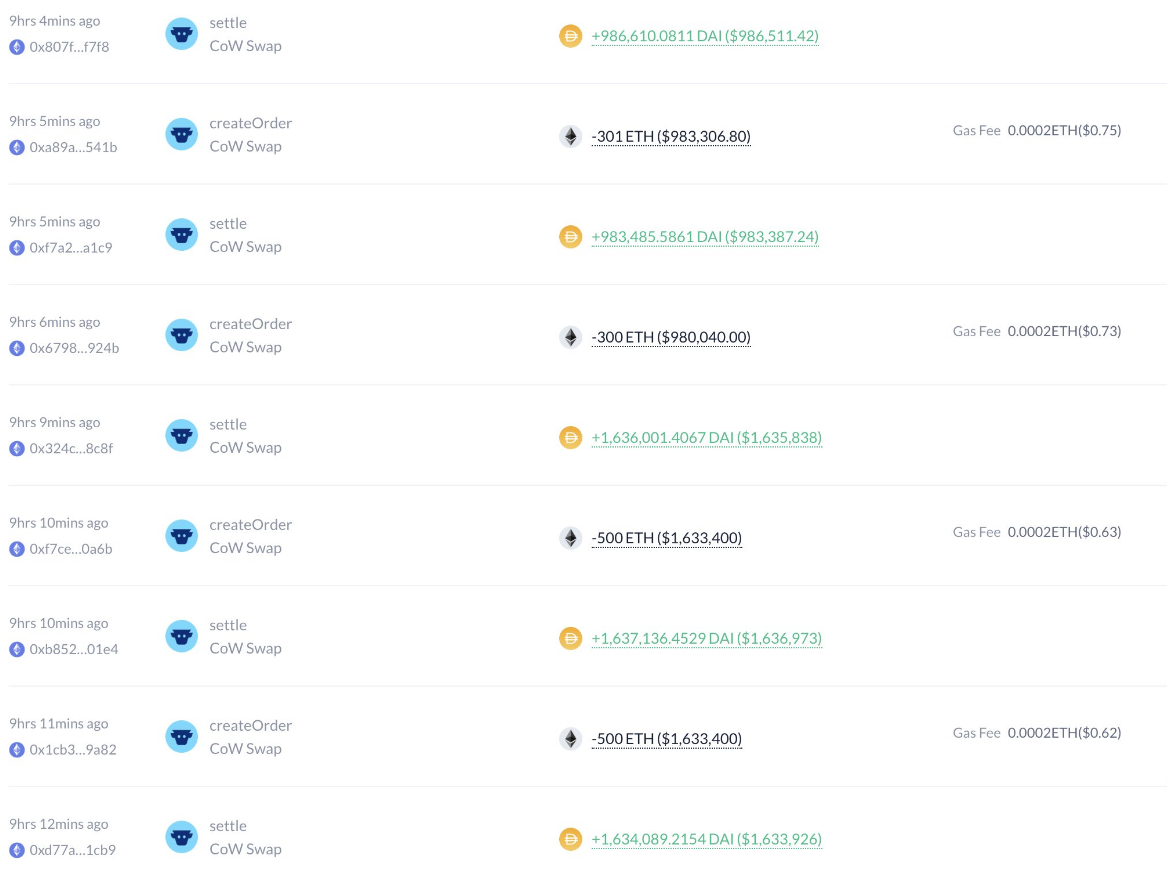Screen dimensions: 1167x869
Task: Click Ethereum chain icon beside 0xa89a...541b
Action: pos(17,148)
